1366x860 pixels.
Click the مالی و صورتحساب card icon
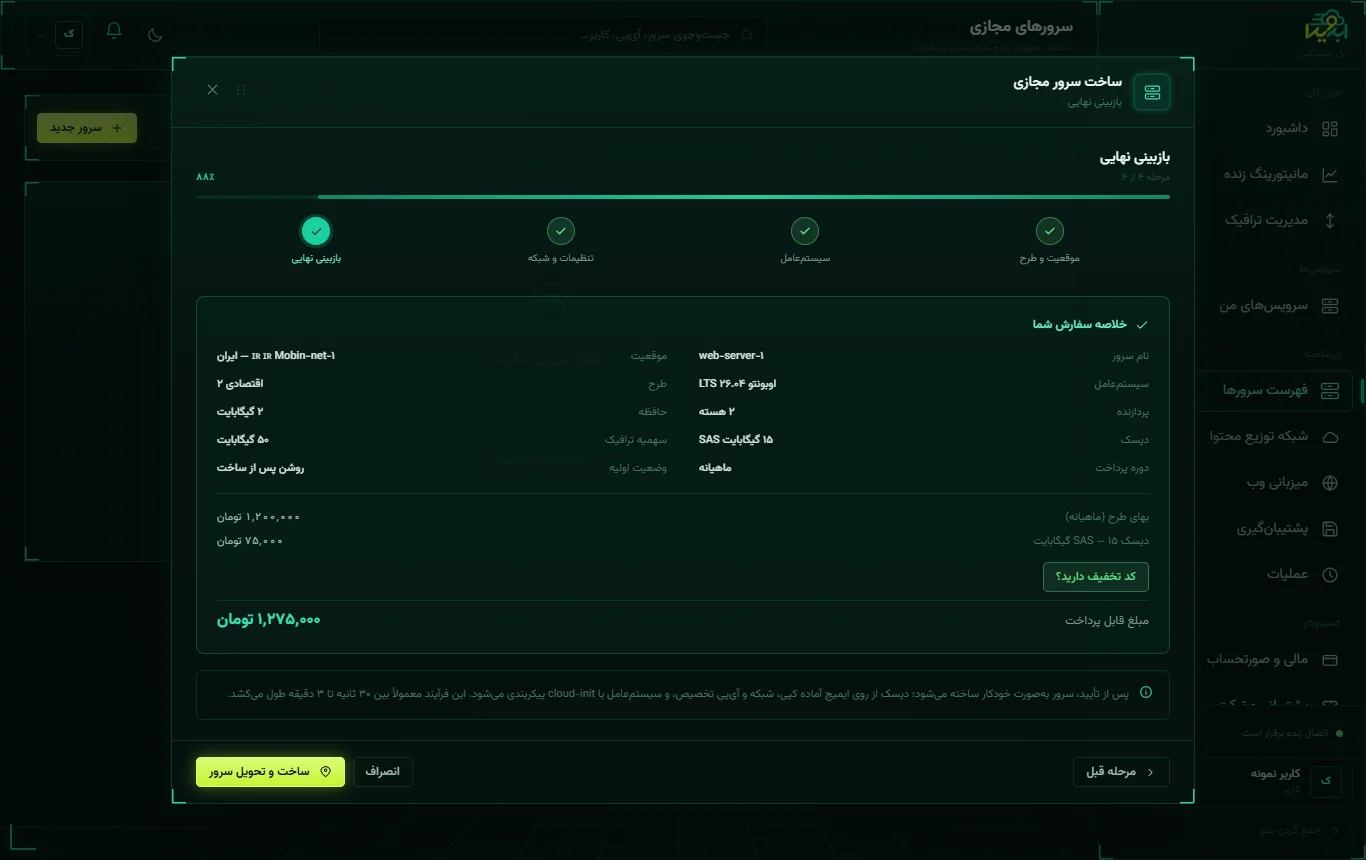[x=1330, y=660]
